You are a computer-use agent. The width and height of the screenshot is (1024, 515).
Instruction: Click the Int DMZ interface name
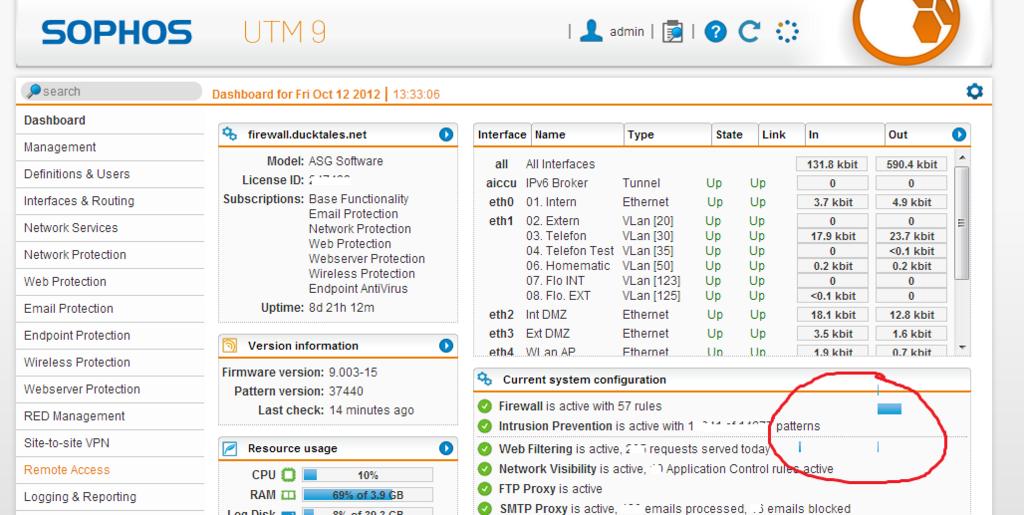coord(546,315)
